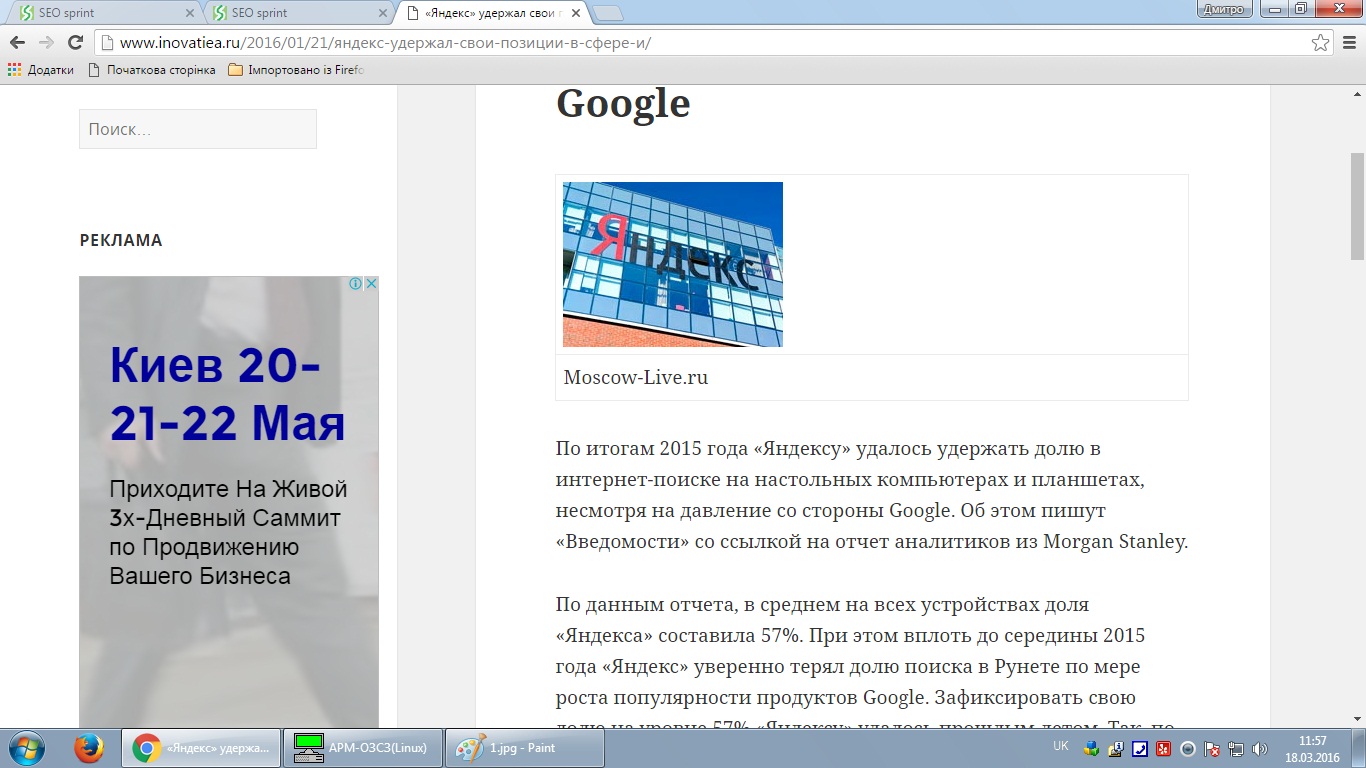
Task: Open the blue phone tray icon
Action: 1140,748
